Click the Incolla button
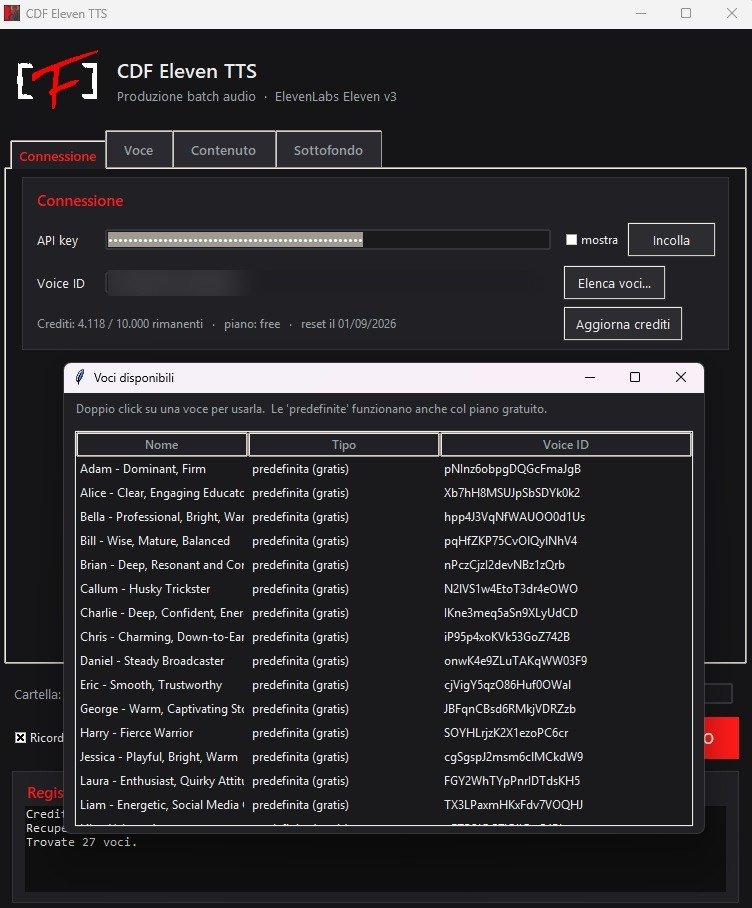The width and height of the screenshot is (752, 908). (x=671, y=240)
